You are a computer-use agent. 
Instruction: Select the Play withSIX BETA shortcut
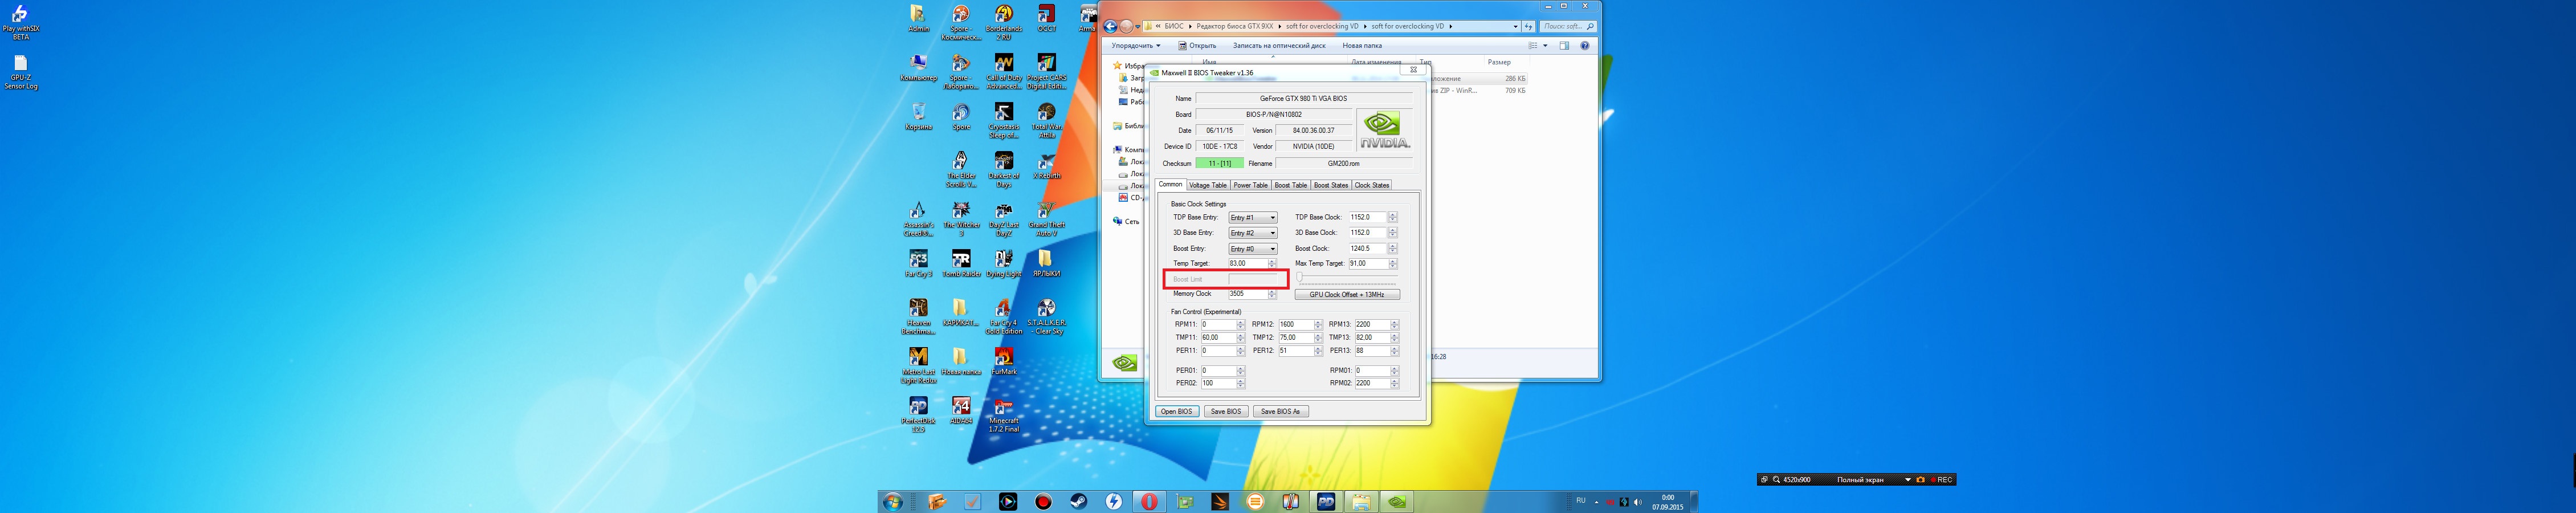(x=21, y=22)
